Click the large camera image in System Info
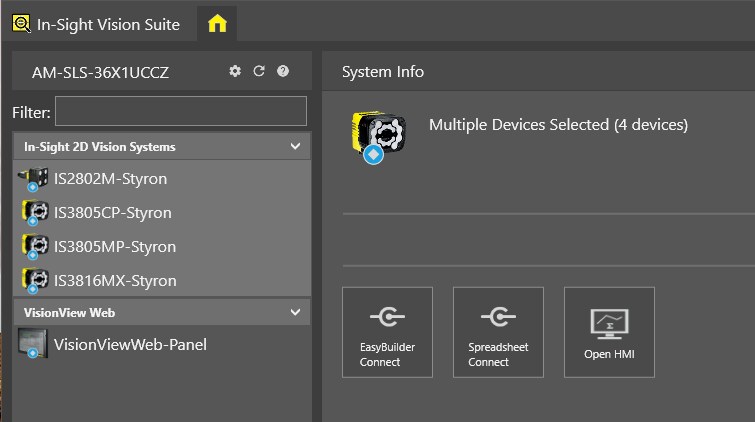The height and width of the screenshot is (422, 755). [378, 137]
